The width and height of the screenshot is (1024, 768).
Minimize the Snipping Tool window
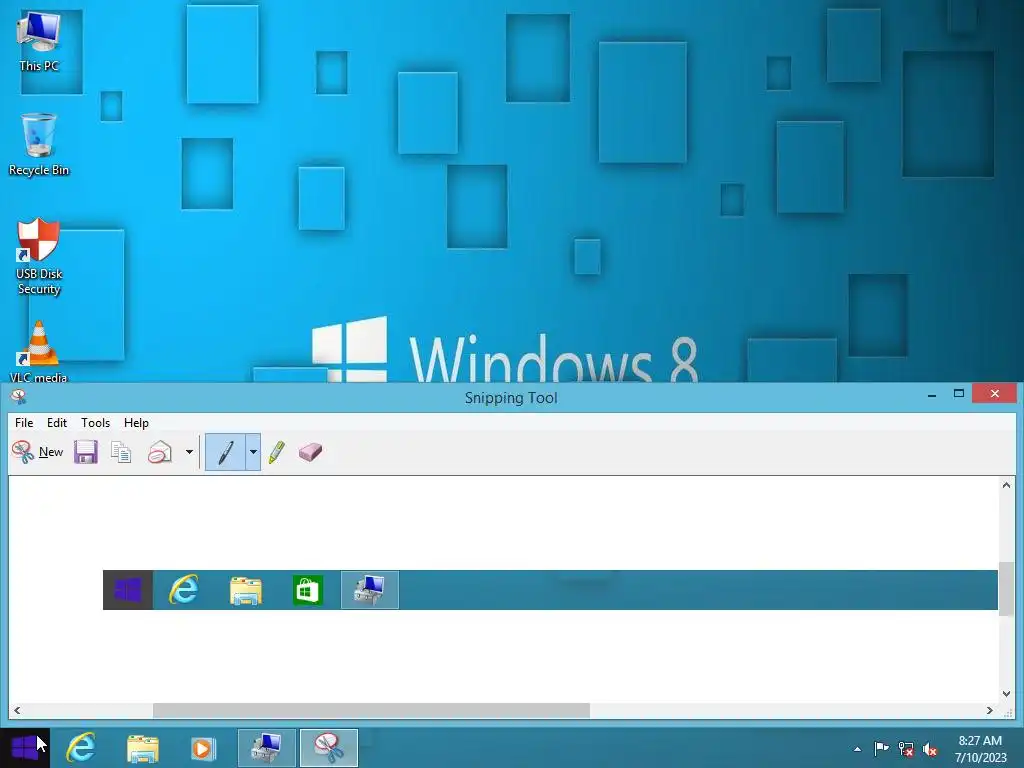[x=932, y=394]
